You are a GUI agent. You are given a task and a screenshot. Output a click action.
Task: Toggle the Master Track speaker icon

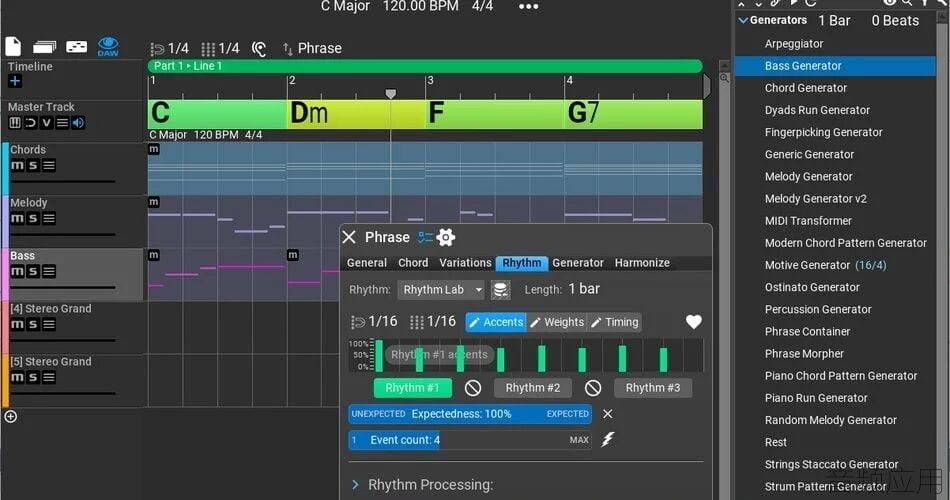click(78, 123)
